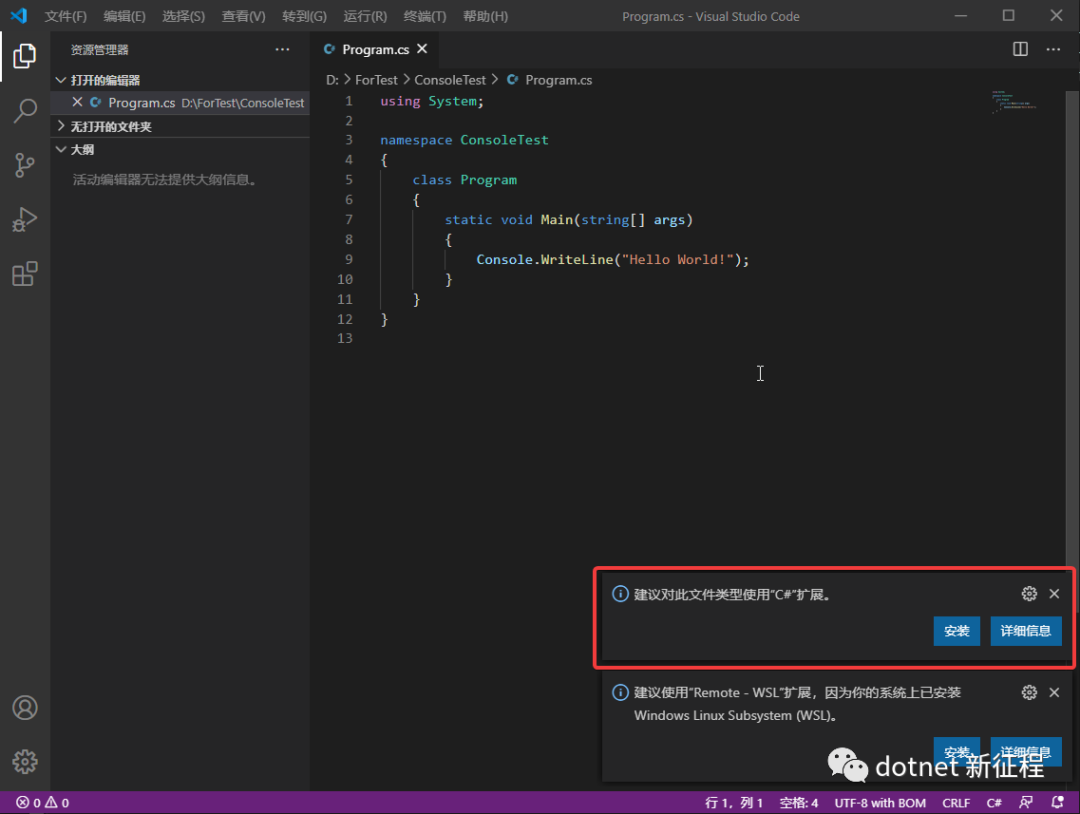Close the Program.cs editor tab
The image size is (1080, 814).
tap(422, 49)
